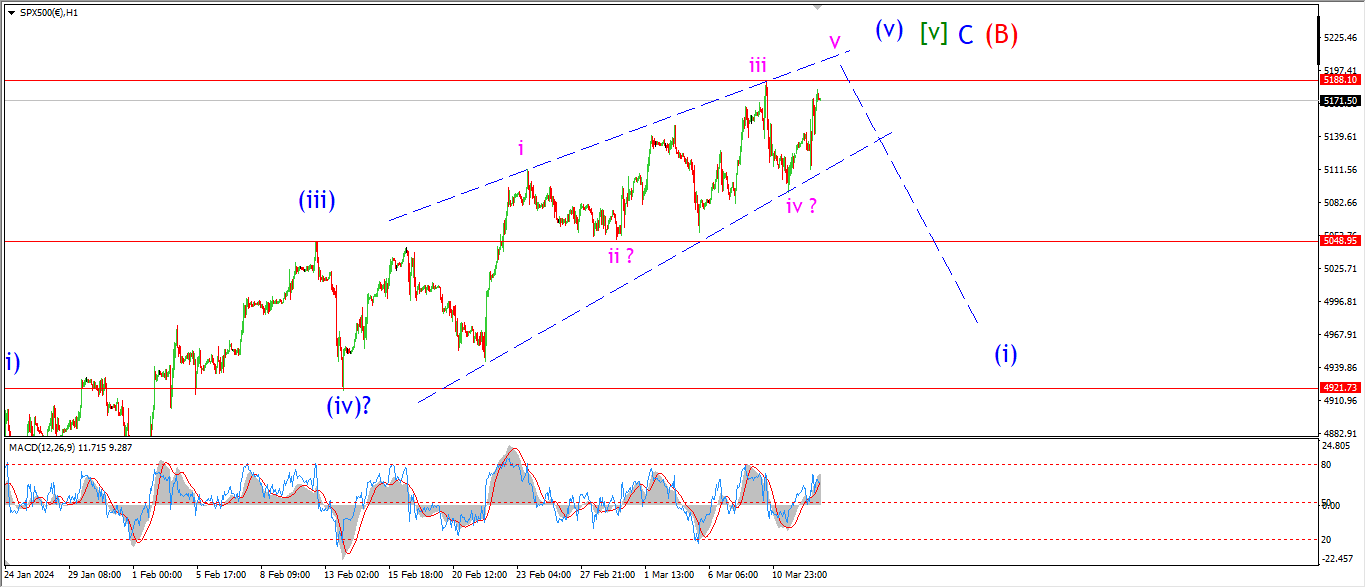
Task: Select the black 5171.50 current price tag
Action: point(1339,101)
